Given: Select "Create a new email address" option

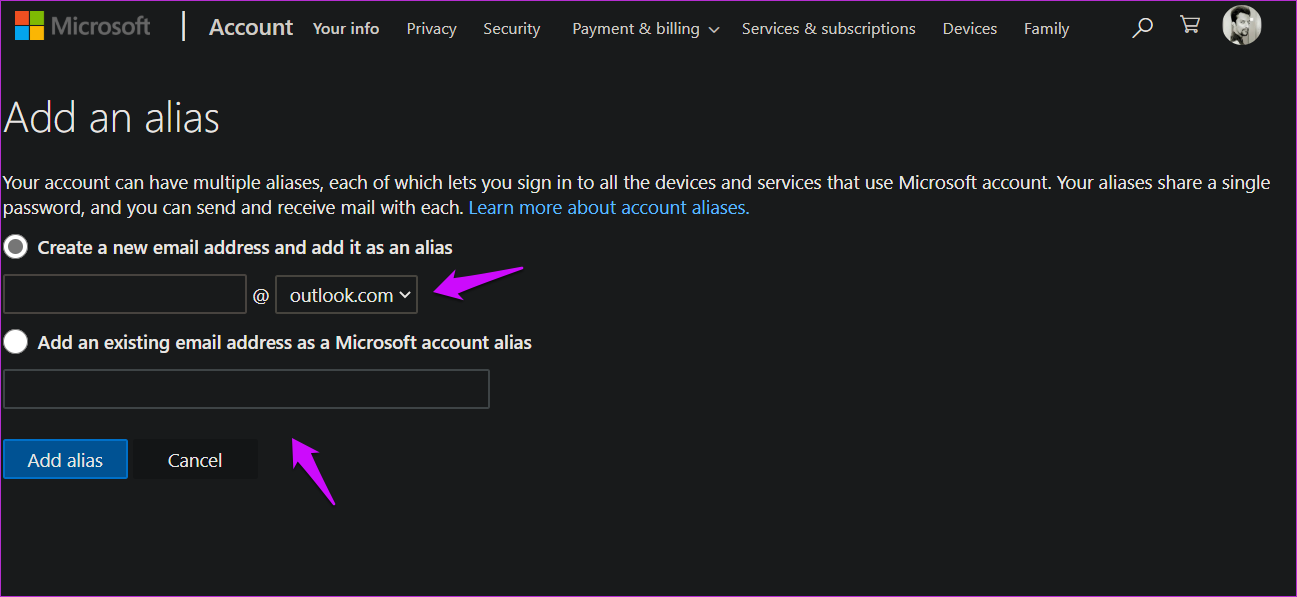Looking at the screenshot, I should click(15, 246).
